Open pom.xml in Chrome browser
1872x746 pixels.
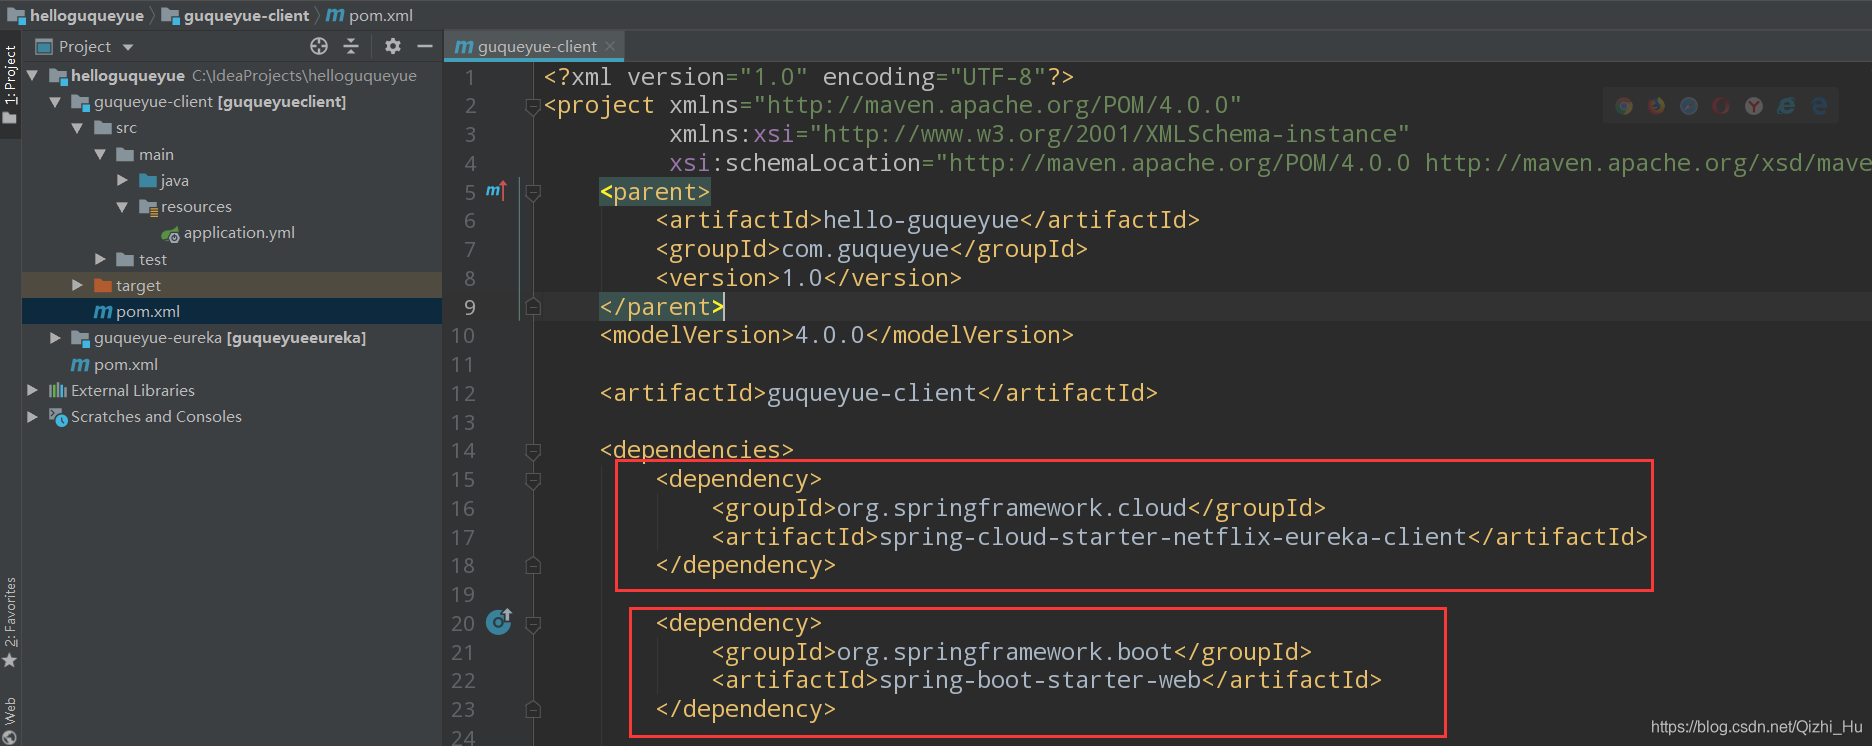click(x=1624, y=106)
